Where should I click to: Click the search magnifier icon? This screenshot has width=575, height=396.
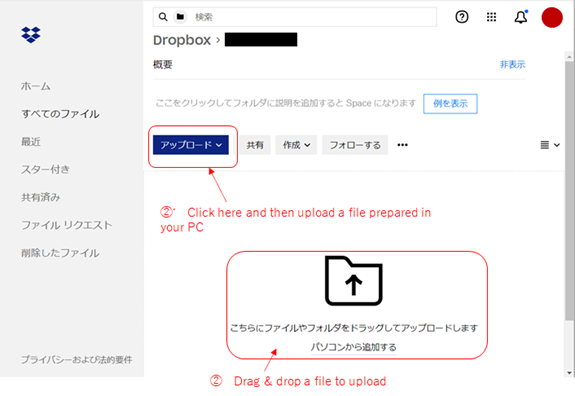(x=163, y=17)
